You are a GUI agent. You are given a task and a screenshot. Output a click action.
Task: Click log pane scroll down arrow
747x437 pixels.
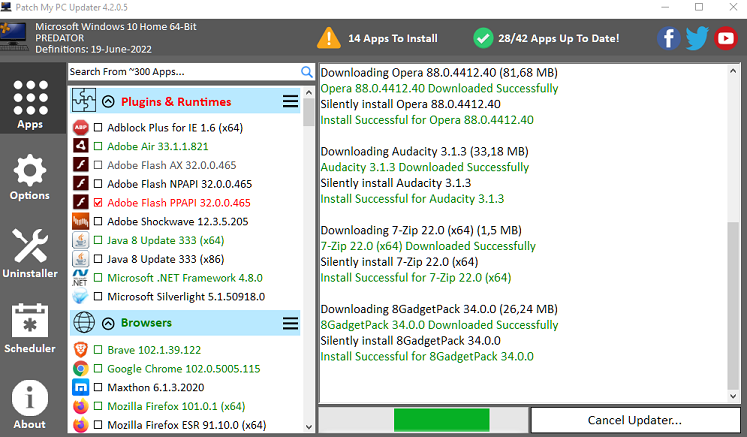click(733, 396)
